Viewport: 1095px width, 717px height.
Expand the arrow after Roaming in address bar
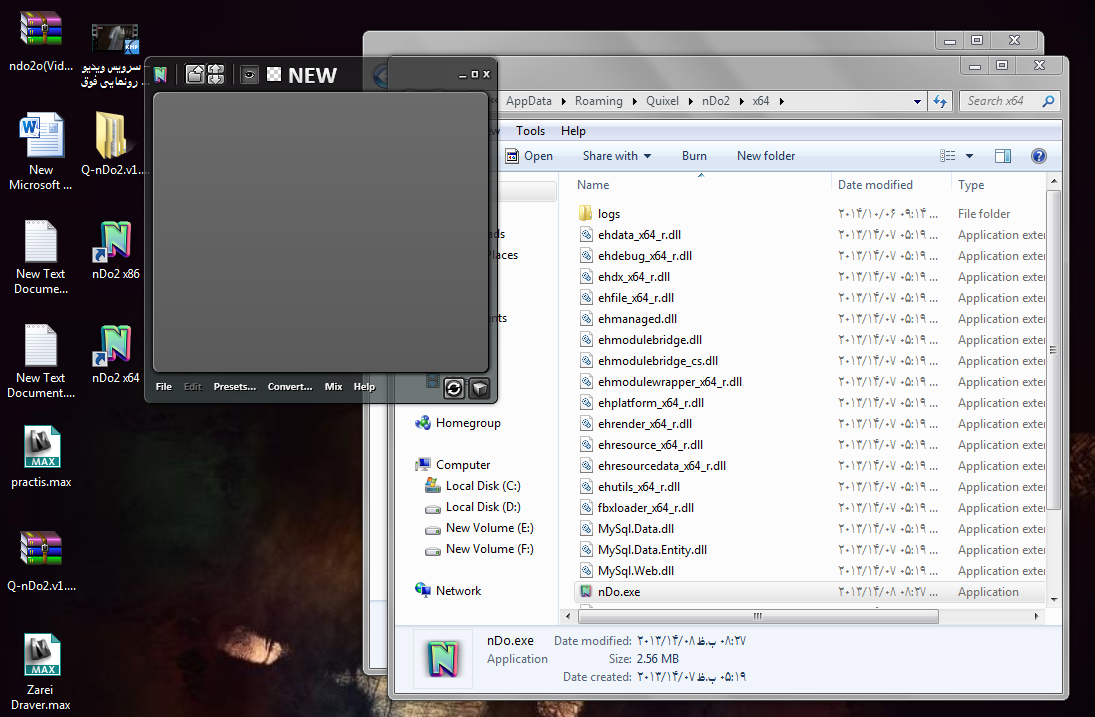(634, 101)
